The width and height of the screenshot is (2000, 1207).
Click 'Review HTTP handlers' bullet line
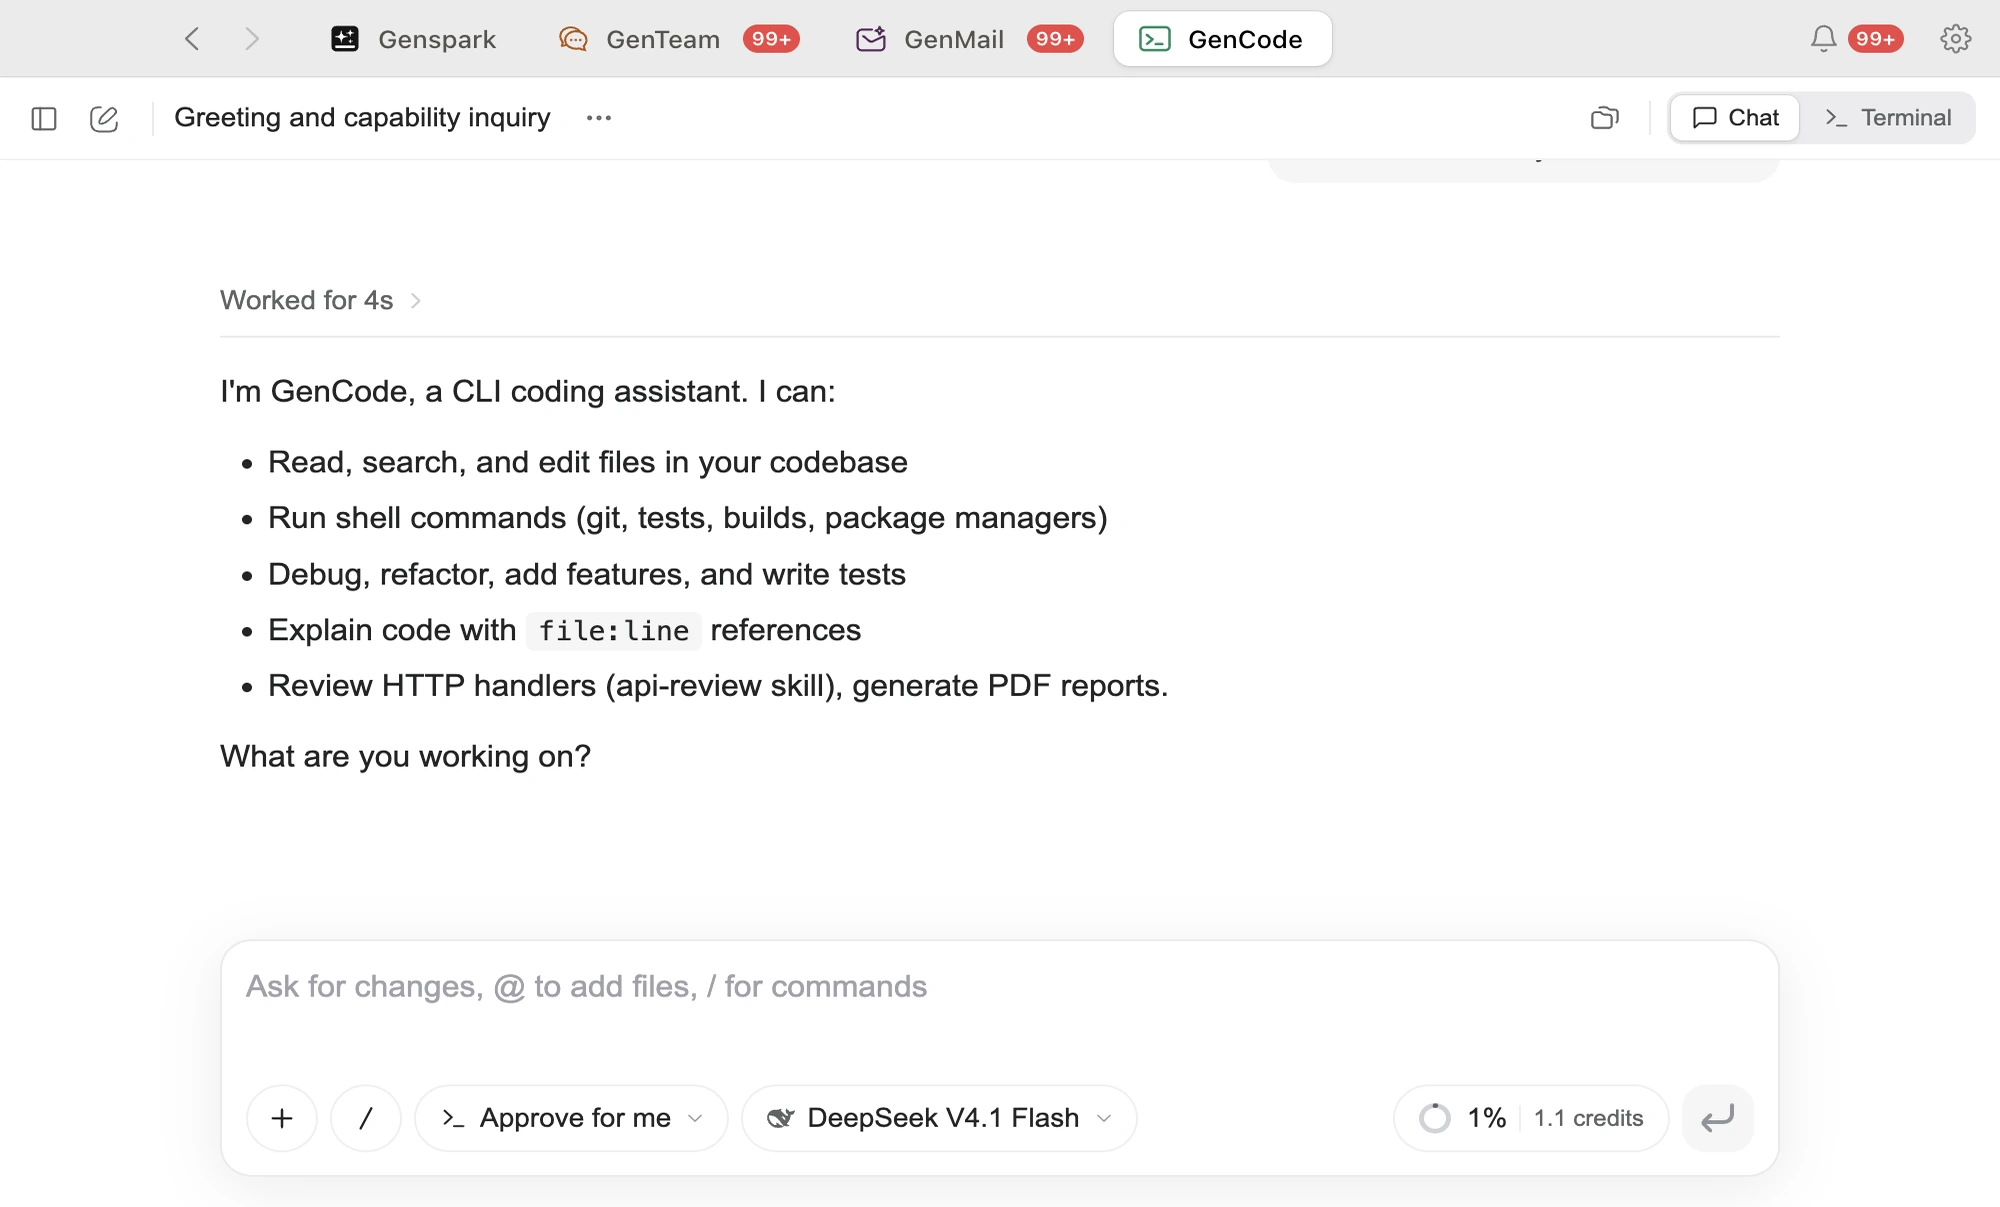point(718,686)
